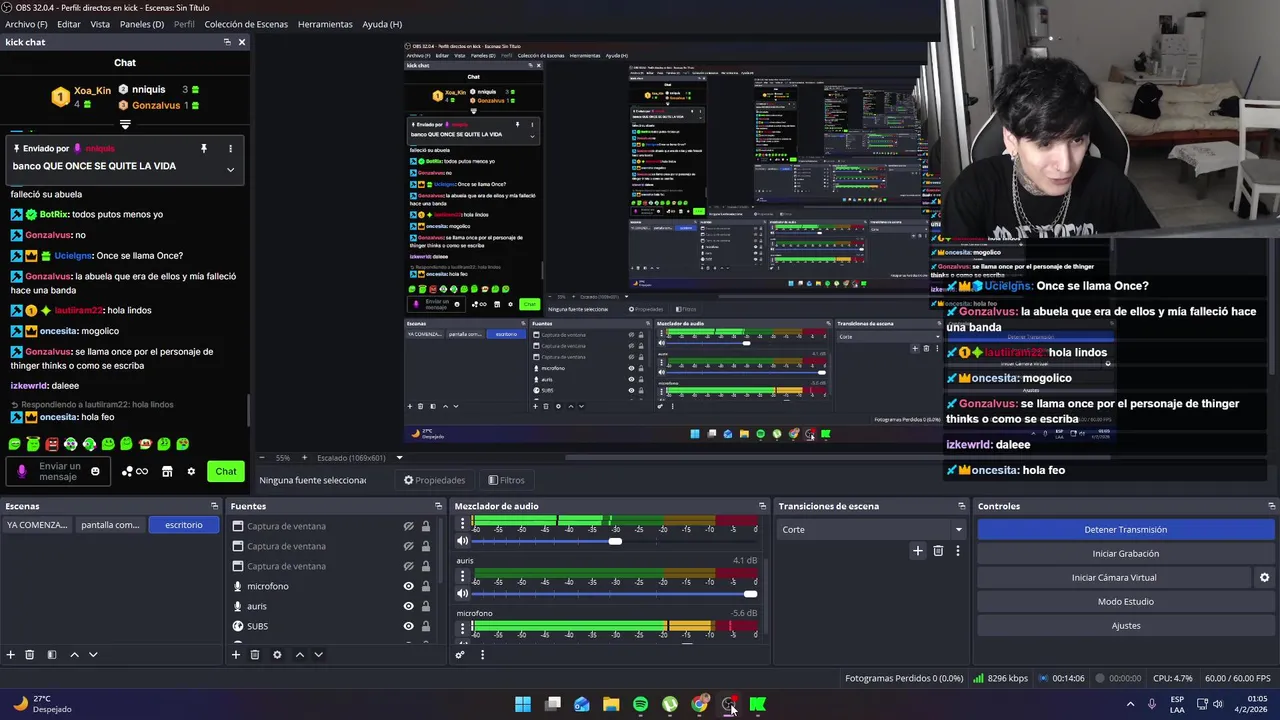Open kick chat store icon
1280x720 pixels.
(x=167, y=471)
